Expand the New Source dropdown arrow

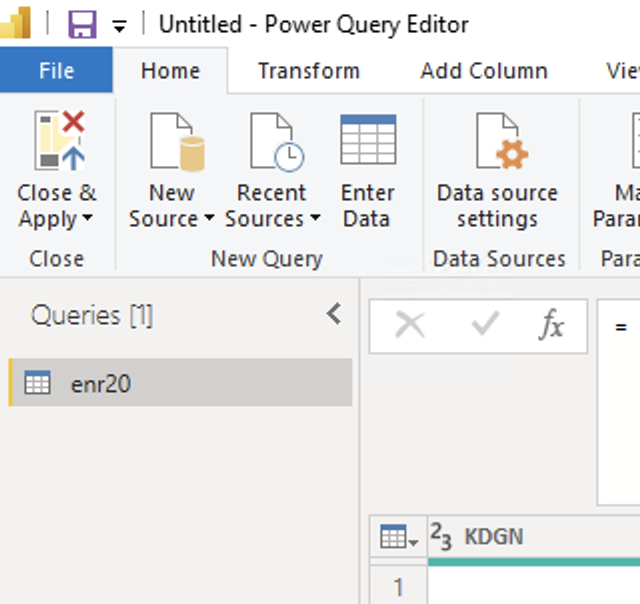pyautogui.click(x=209, y=218)
